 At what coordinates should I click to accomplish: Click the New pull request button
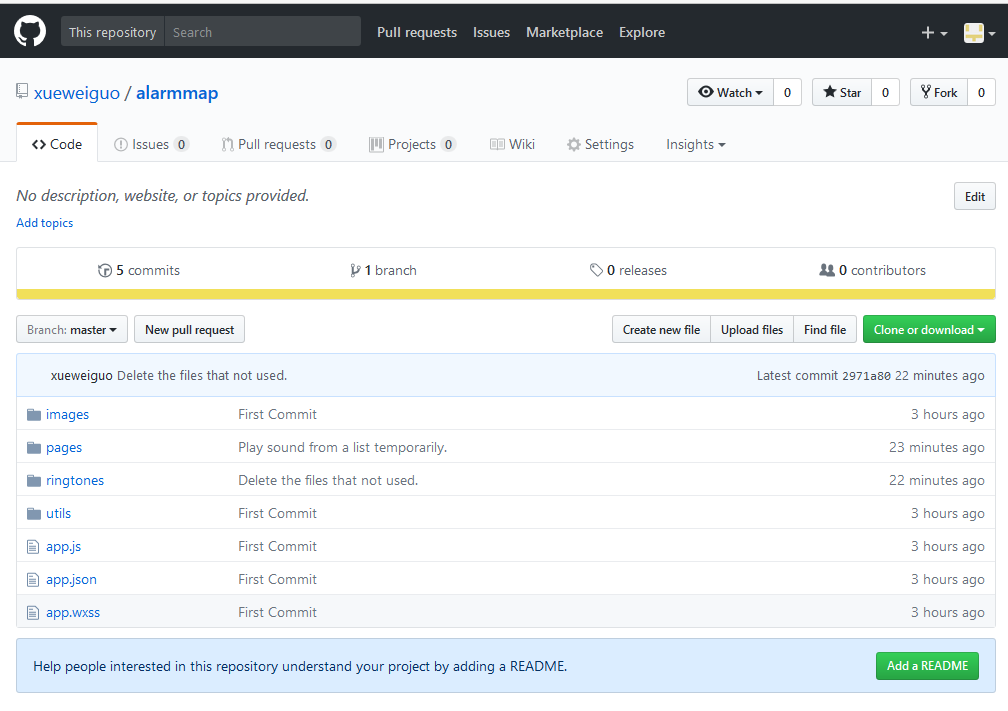189,329
